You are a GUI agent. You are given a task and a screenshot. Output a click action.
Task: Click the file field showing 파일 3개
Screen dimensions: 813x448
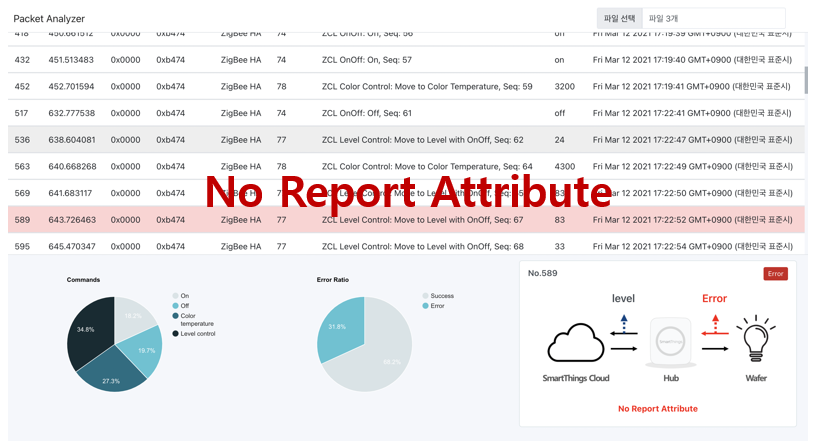click(713, 18)
